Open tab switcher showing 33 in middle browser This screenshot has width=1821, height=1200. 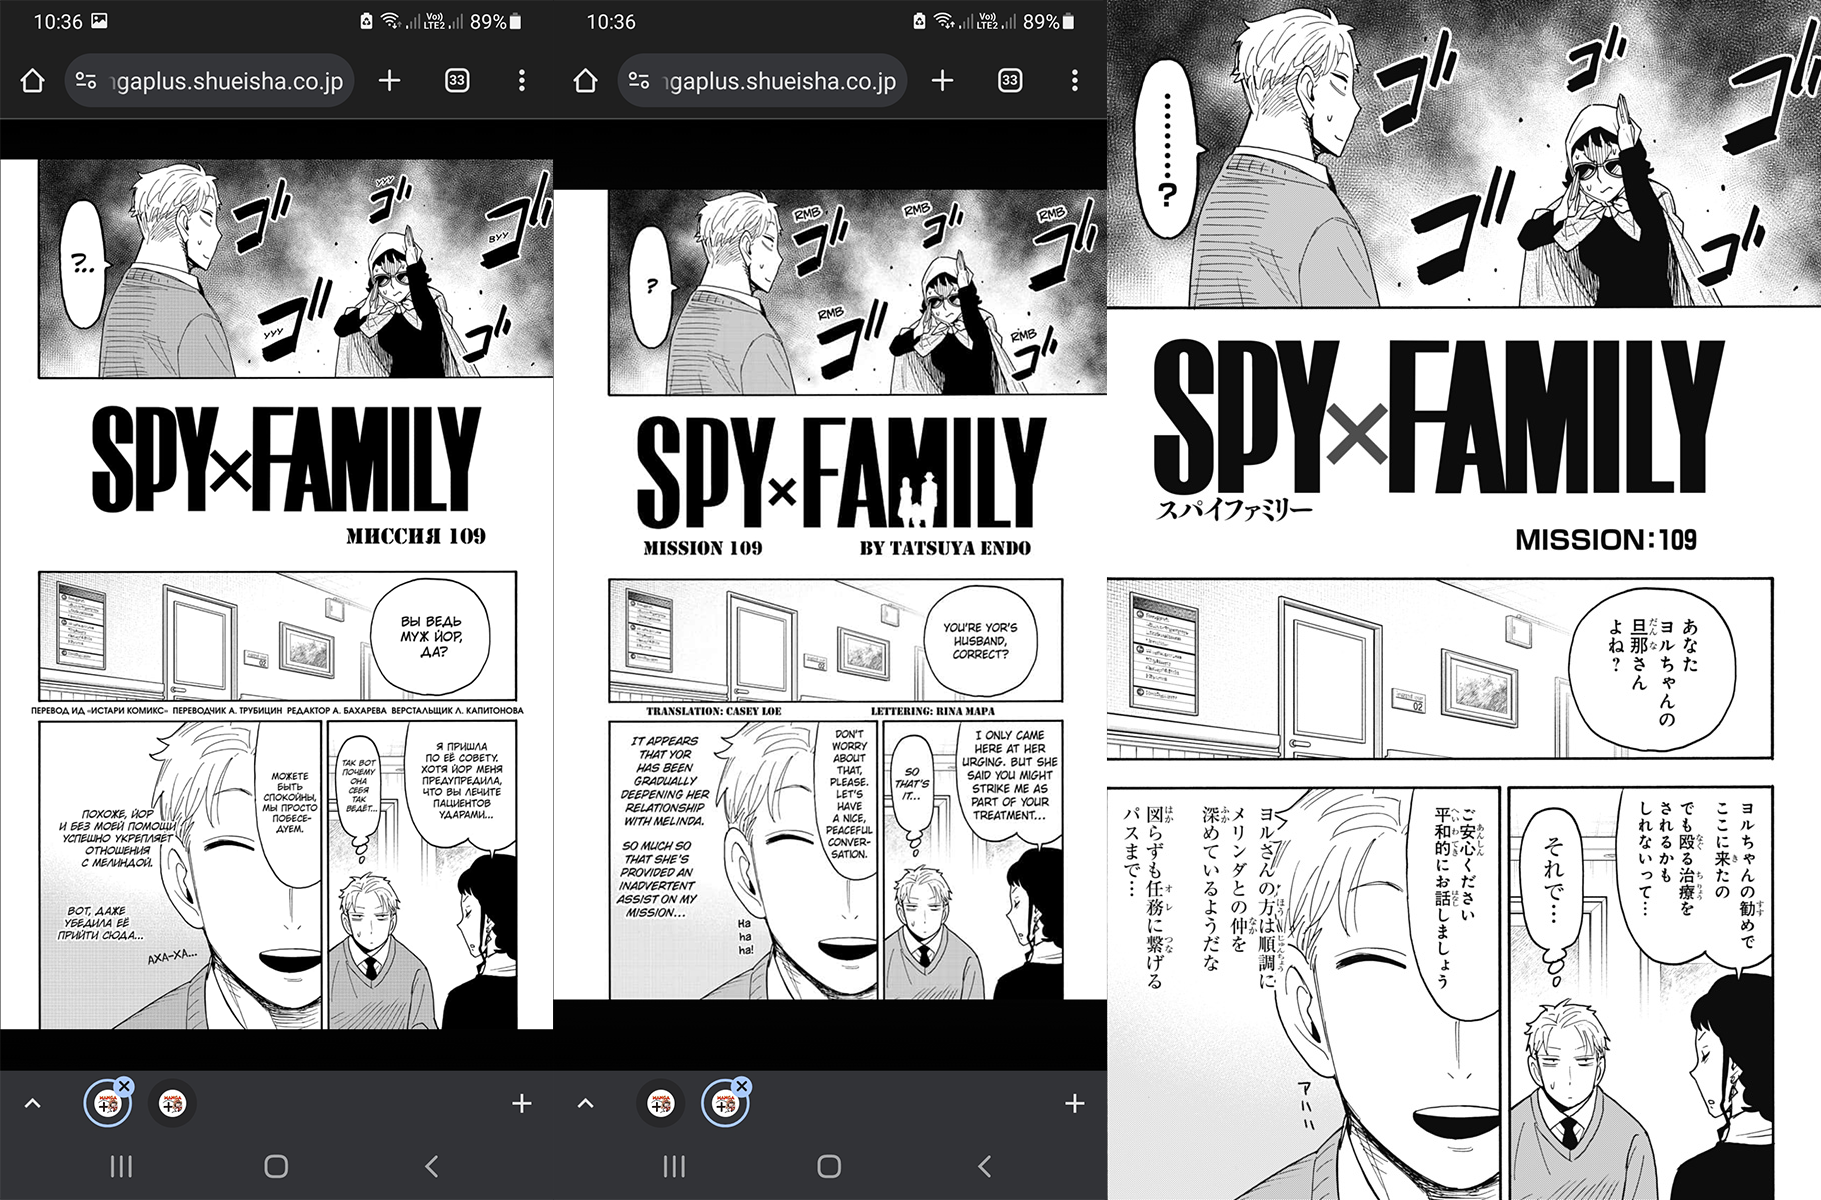tap(1010, 81)
